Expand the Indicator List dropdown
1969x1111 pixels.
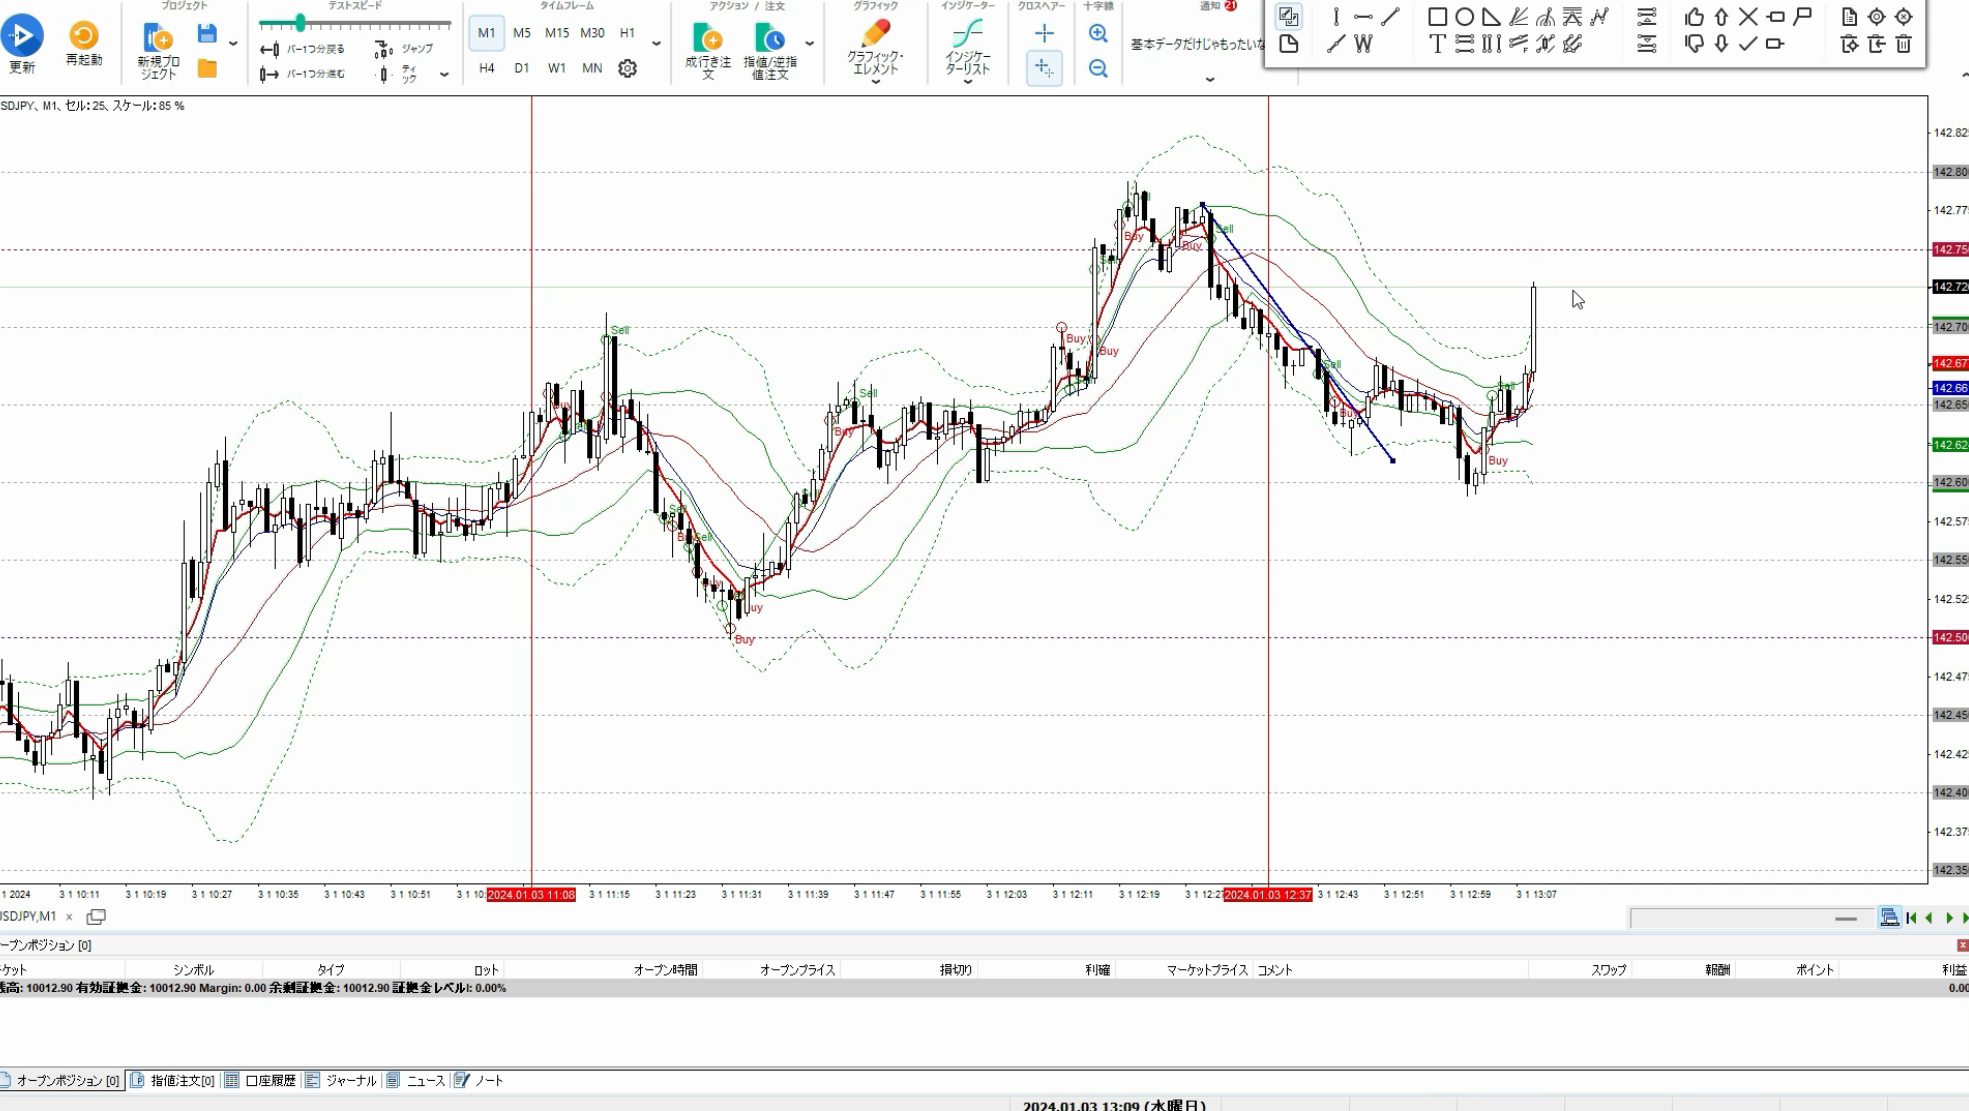click(967, 82)
